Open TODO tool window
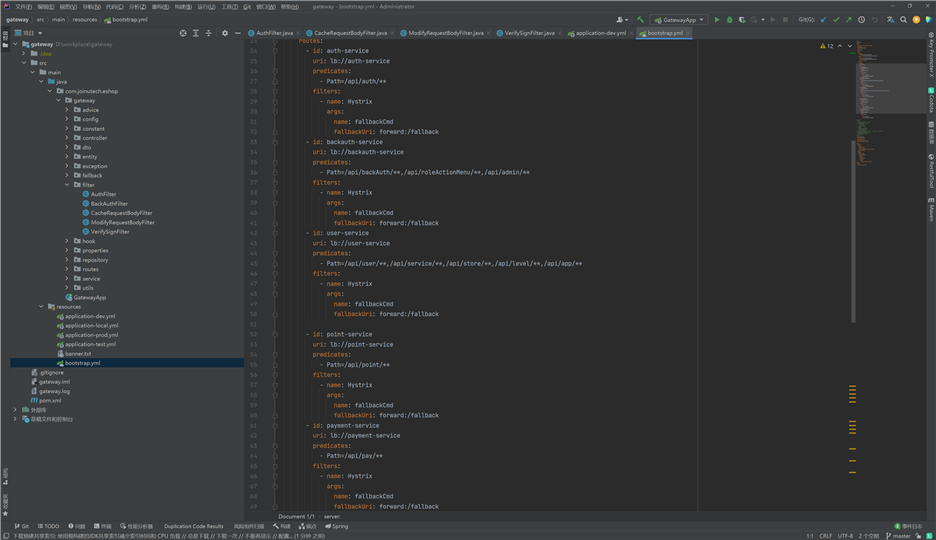Viewport: 936px width, 540px height. click(48, 526)
